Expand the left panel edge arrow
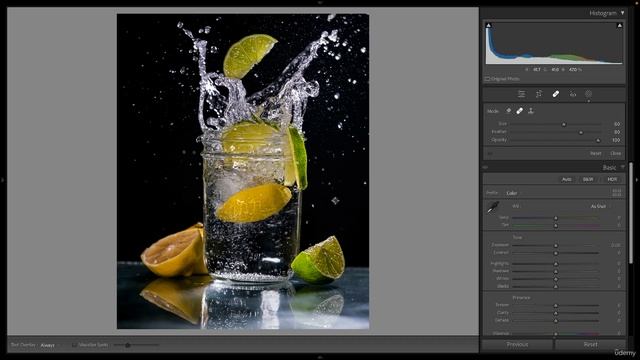Screen dimensions: 640x360 (x=3, y=180)
